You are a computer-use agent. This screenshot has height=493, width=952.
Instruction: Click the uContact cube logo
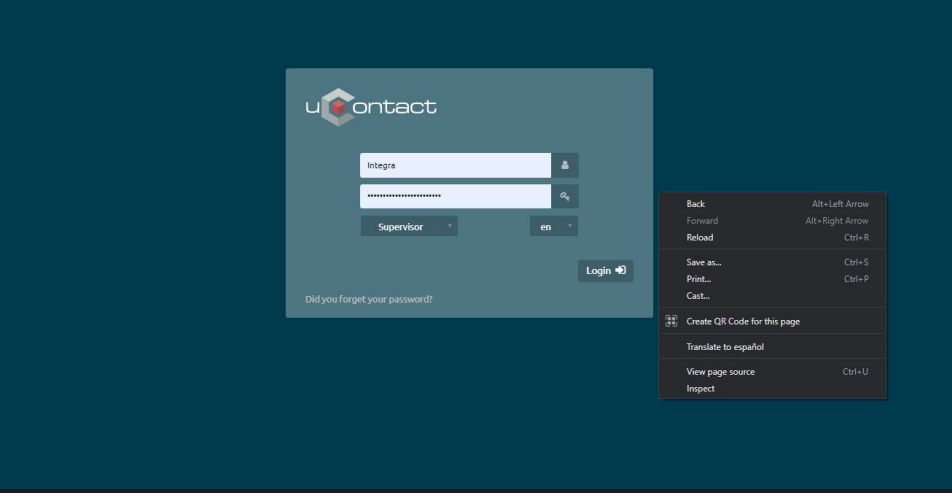click(x=338, y=107)
